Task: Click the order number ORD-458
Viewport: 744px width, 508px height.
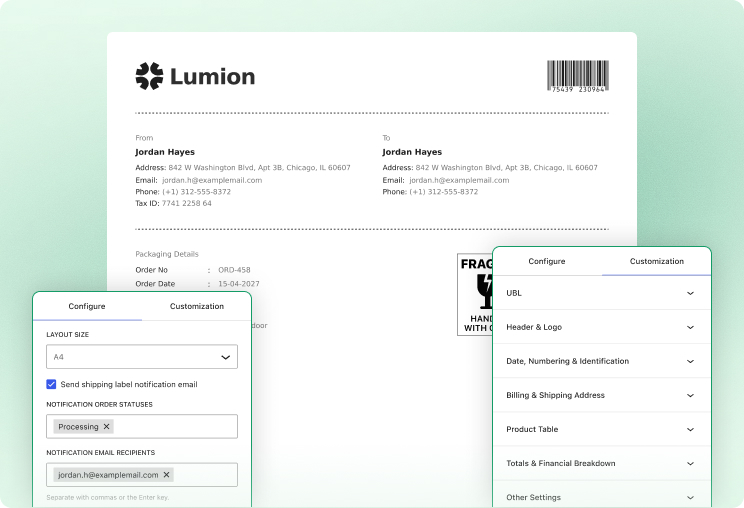Action: pyautogui.click(x=234, y=270)
